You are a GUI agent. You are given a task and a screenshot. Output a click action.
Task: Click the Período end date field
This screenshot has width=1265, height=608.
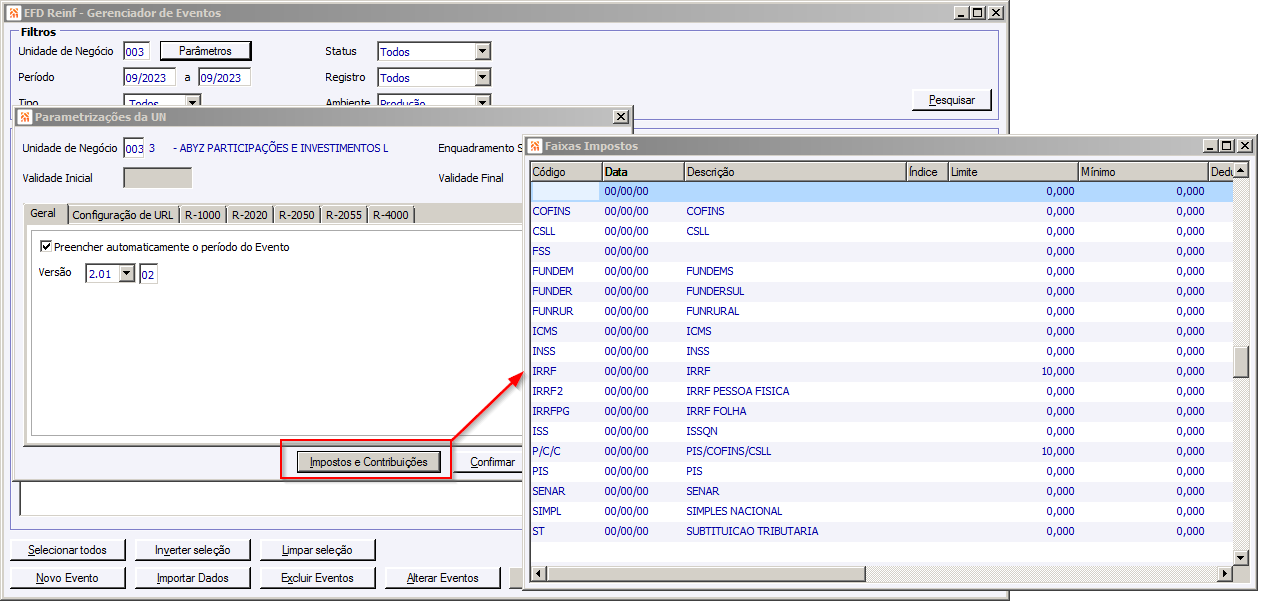224,77
